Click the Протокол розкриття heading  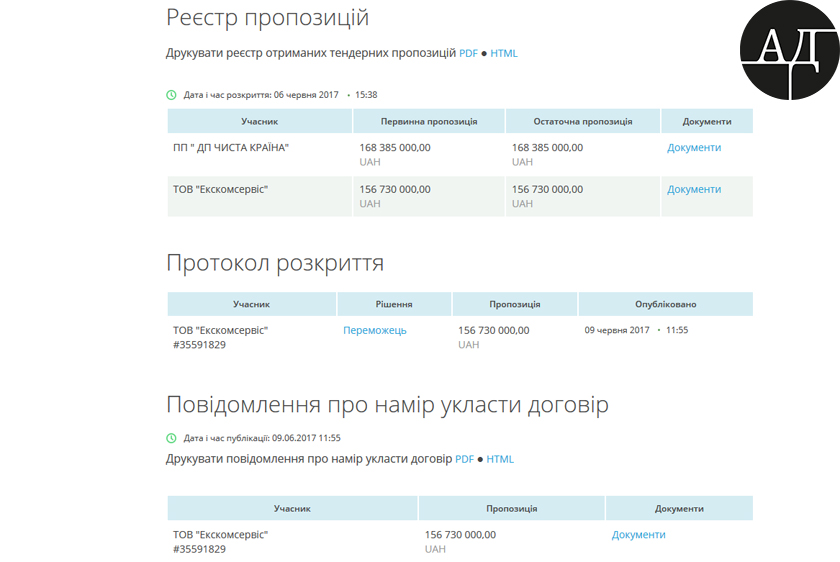tap(274, 263)
